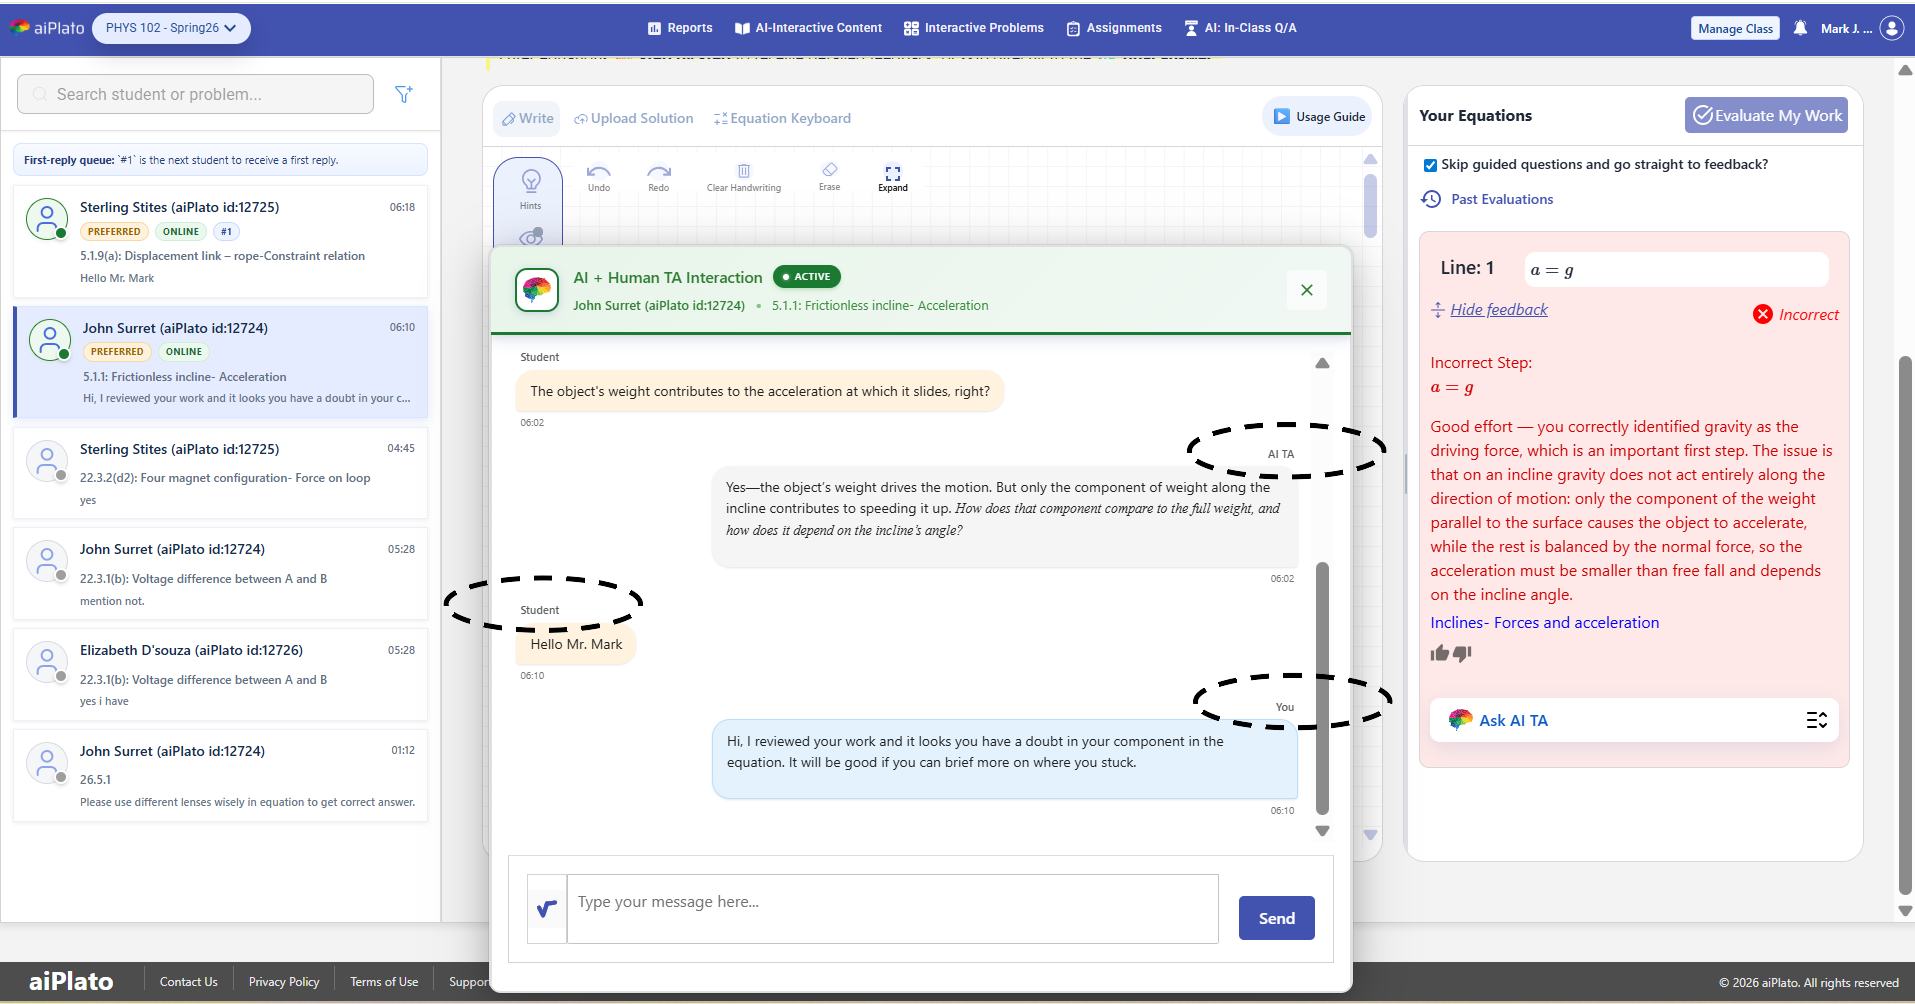1915x1004 pixels.
Task: Click the chat message scrollbar thumb
Action: click(1322, 688)
